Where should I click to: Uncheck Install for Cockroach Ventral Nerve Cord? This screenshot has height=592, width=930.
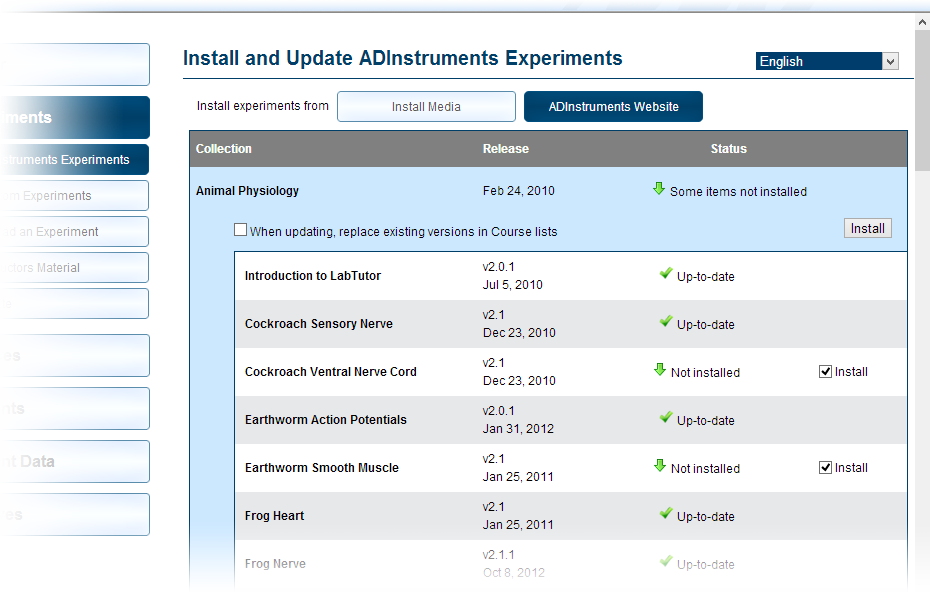point(825,371)
